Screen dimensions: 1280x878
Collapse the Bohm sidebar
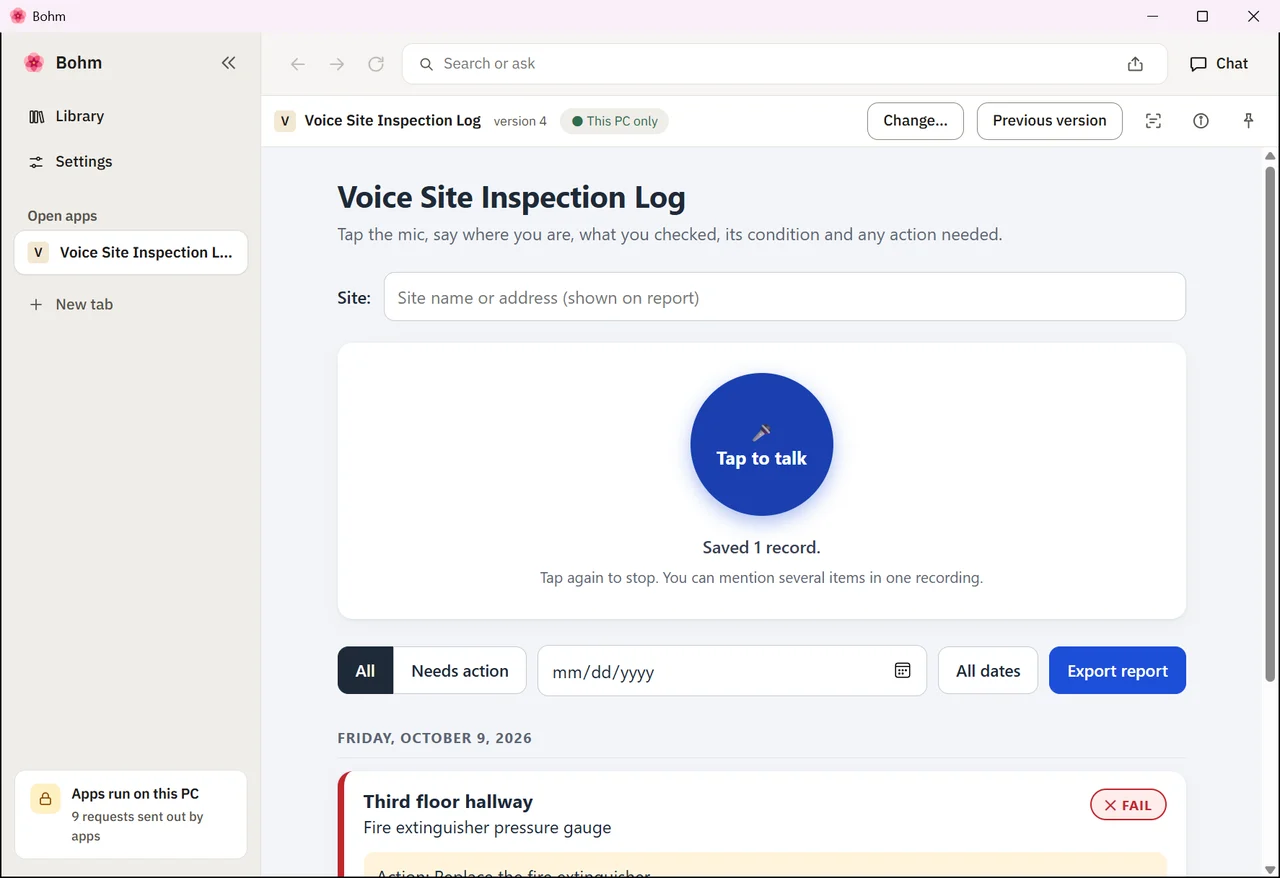click(x=229, y=63)
